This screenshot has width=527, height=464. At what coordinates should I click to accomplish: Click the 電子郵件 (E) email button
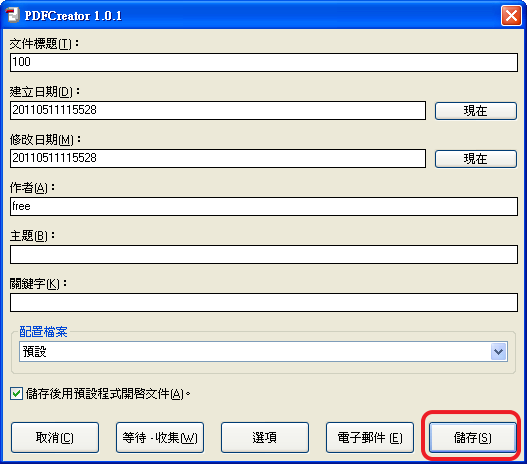[x=370, y=437]
